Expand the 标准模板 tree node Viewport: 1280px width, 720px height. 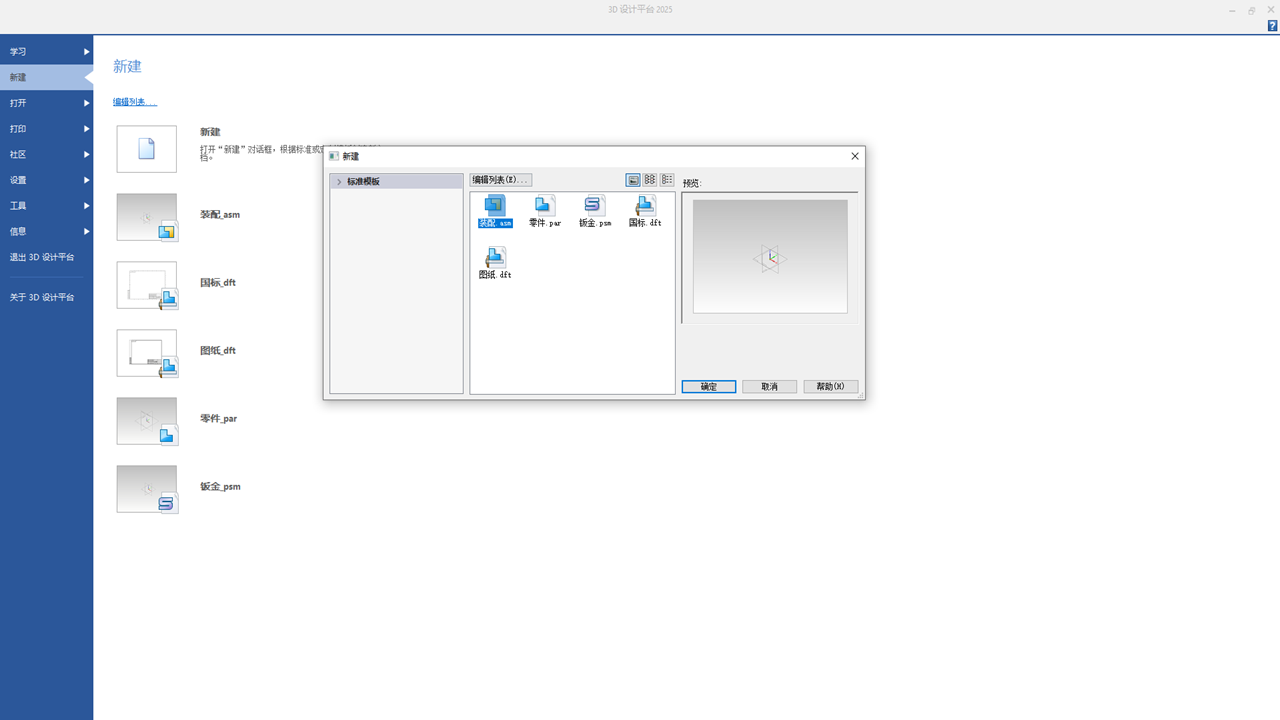click(x=339, y=182)
